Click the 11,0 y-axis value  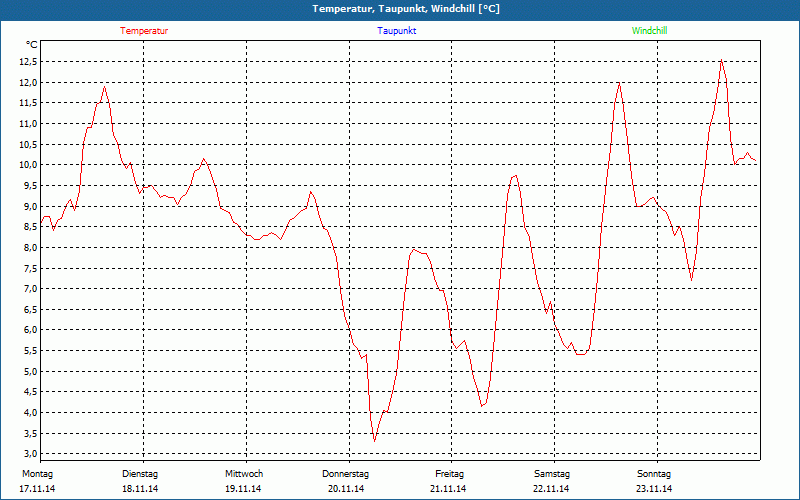29,123
